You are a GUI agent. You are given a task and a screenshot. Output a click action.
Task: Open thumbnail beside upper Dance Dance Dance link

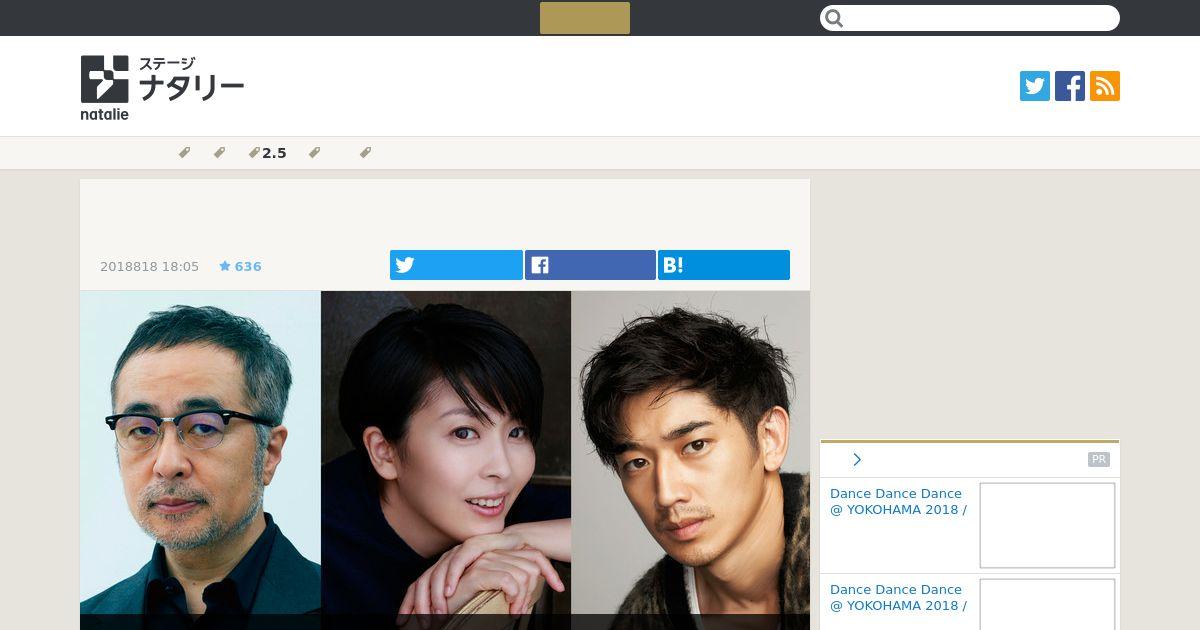tap(1047, 526)
